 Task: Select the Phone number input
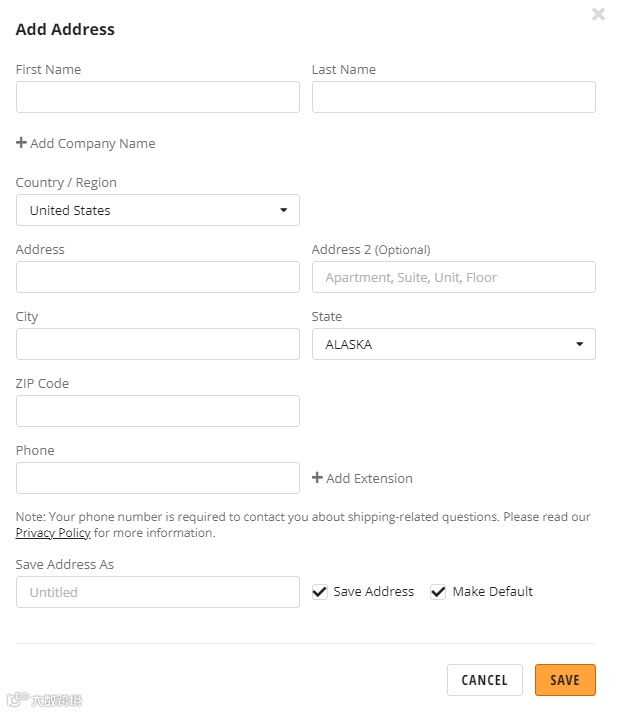(158, 478)
